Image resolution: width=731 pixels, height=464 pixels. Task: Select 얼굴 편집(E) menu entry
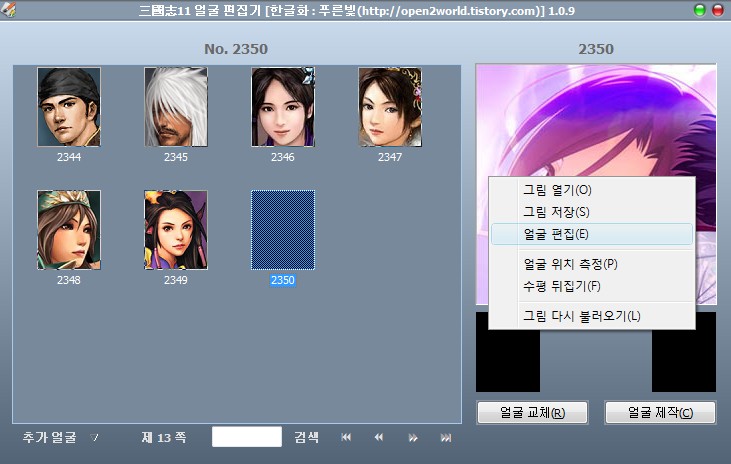click(592, 234)
